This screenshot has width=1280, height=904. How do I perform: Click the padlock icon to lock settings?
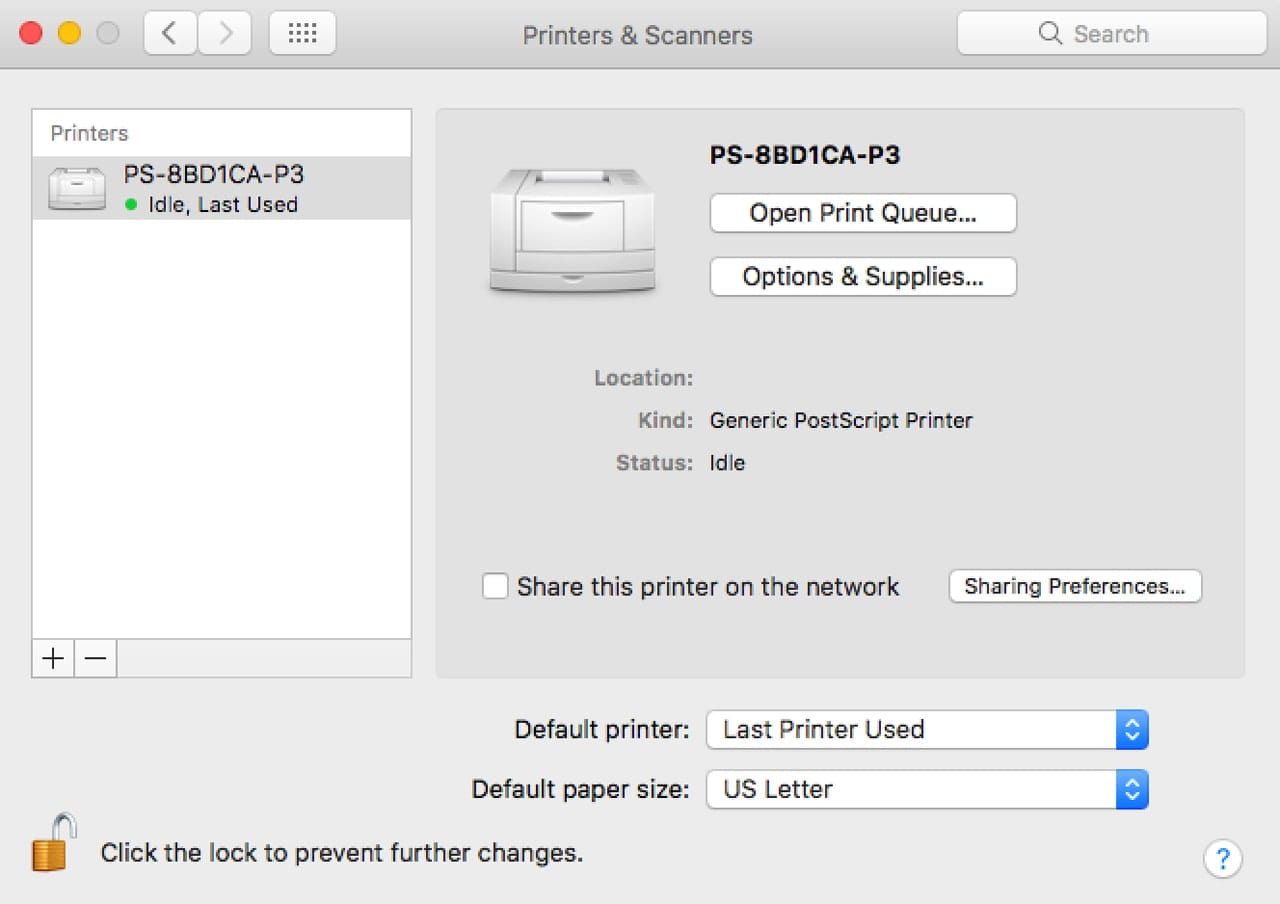53,843
